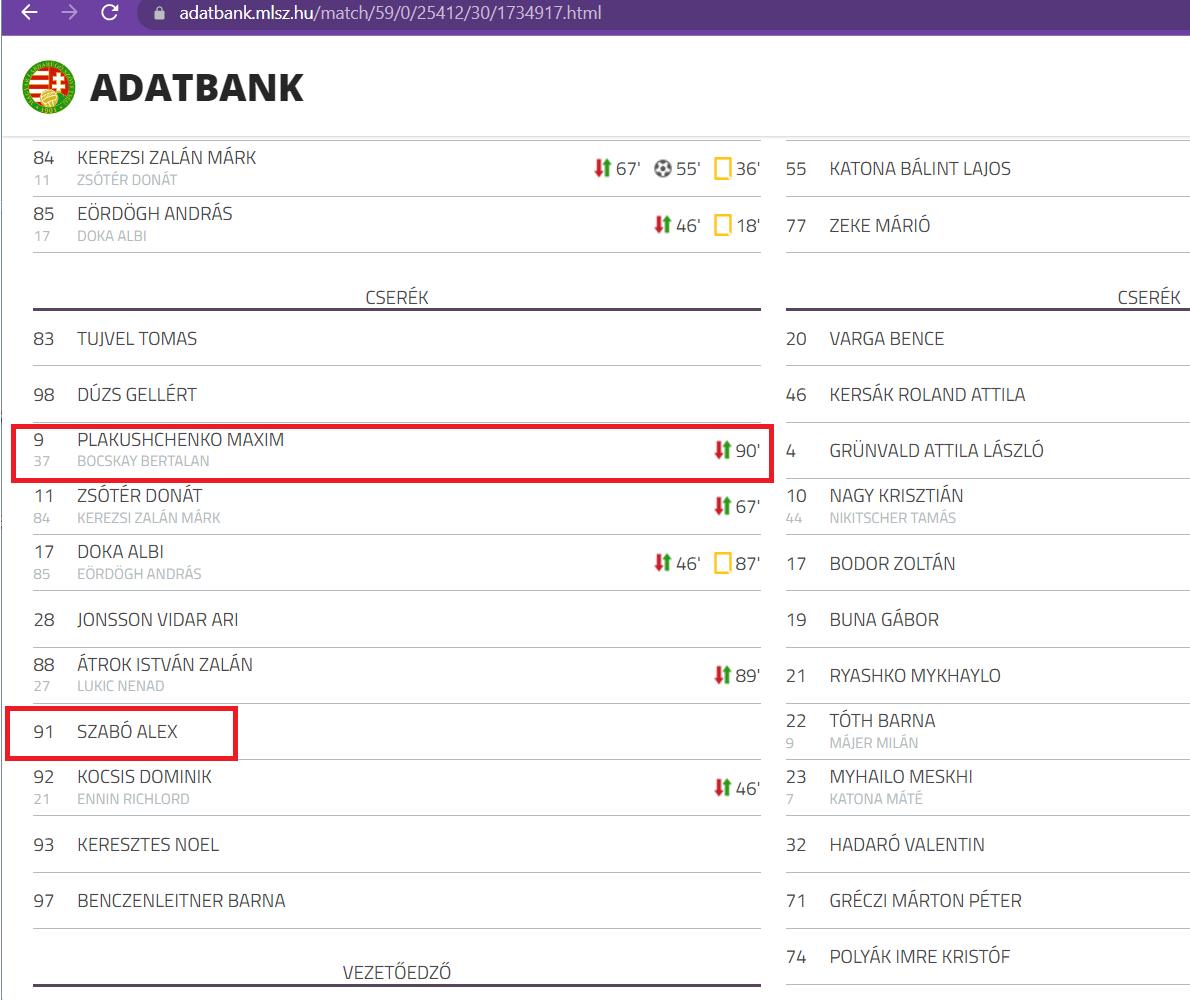Image resolution: width=1190 pixels, height=1000 pixels.
Task: Open player BODOR ZOLTÁN
Action: [892, 564]
